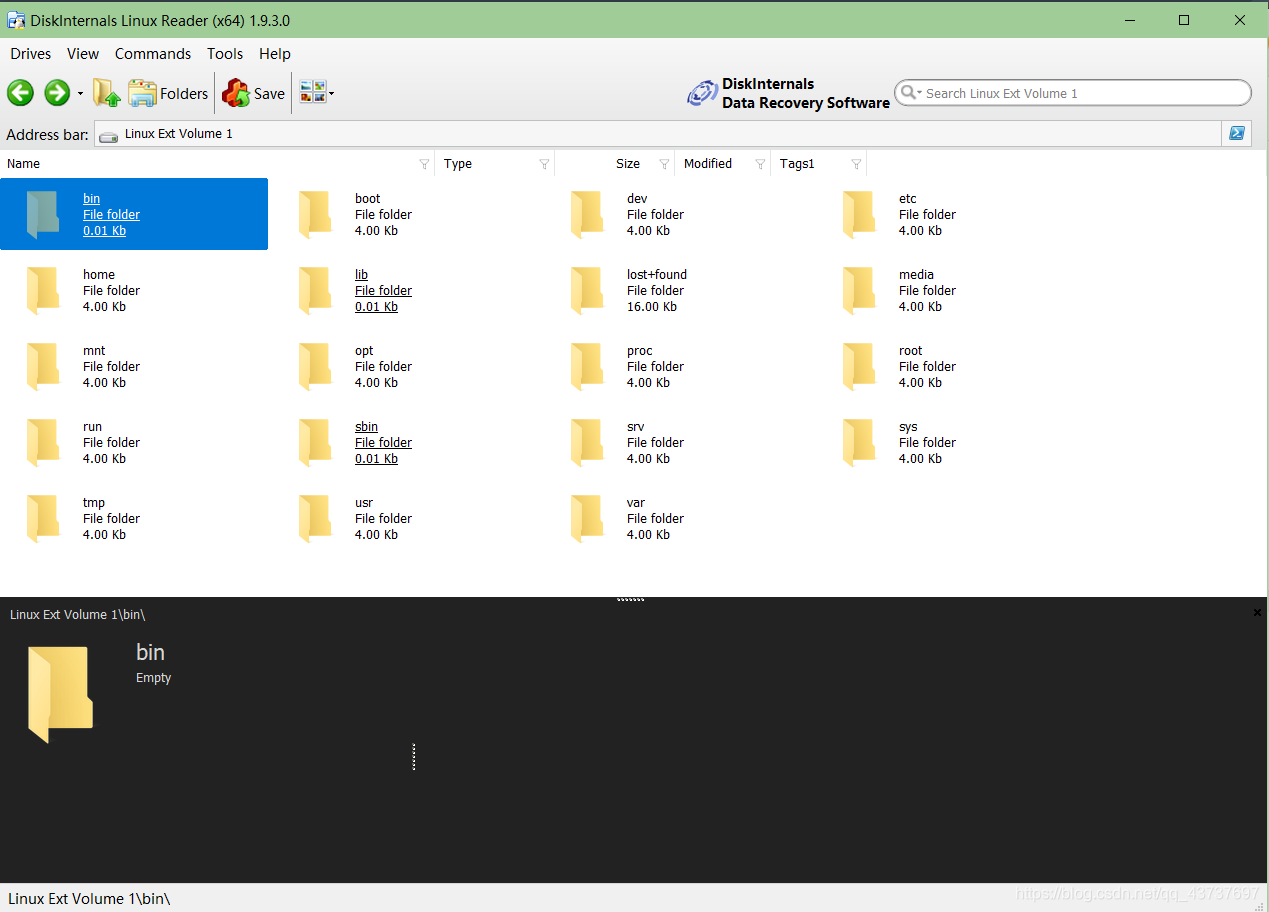Open the navigation history dropdown arrow
Image resolution: width=1269 pixels, height=912 pixels.
[80, 94]
